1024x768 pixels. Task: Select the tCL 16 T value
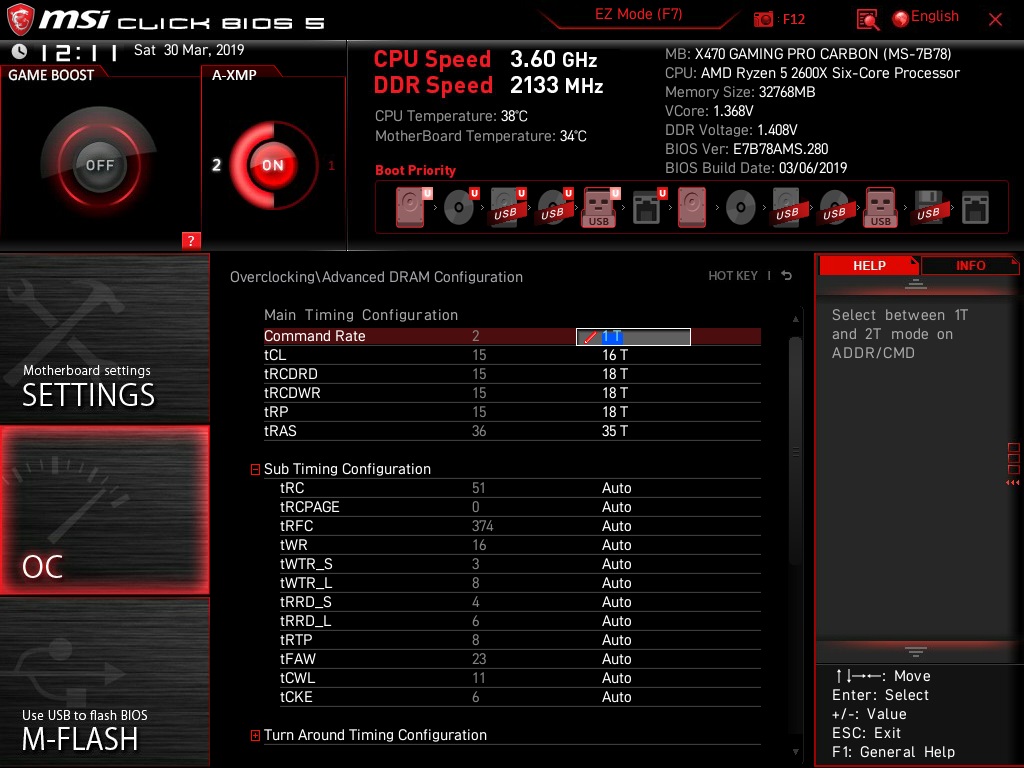(615, 355)
